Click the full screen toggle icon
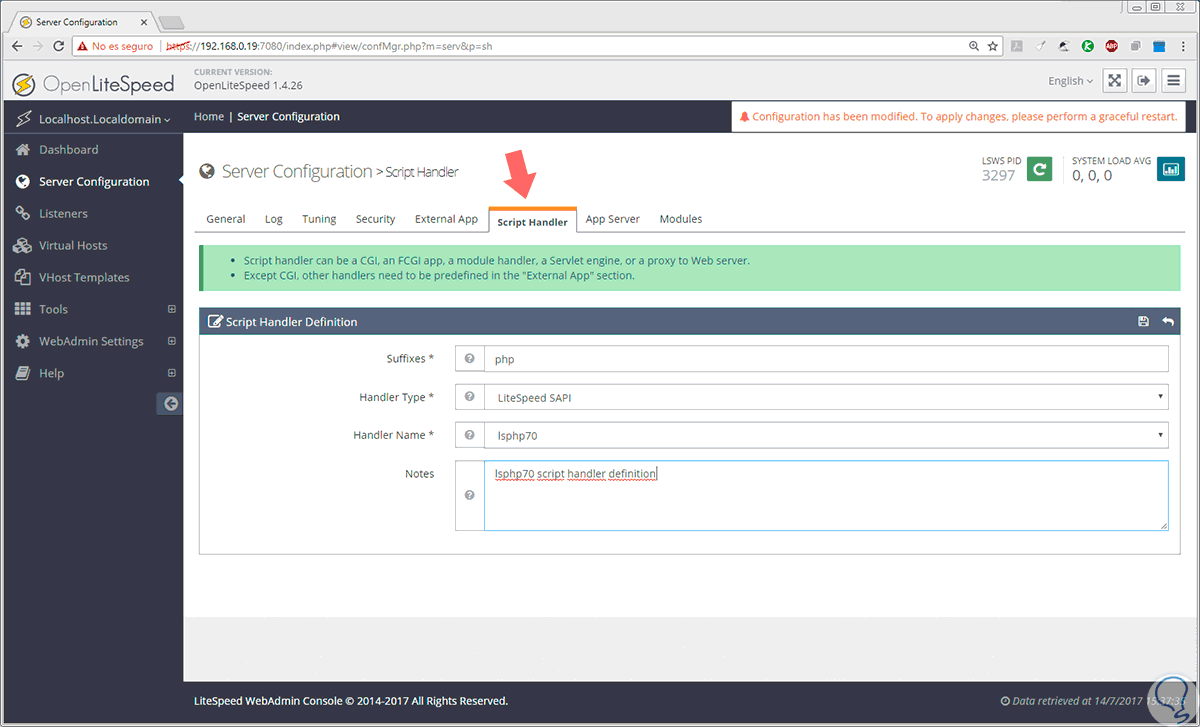Screen dimensions: 1200x727 tap(1115, 81)
